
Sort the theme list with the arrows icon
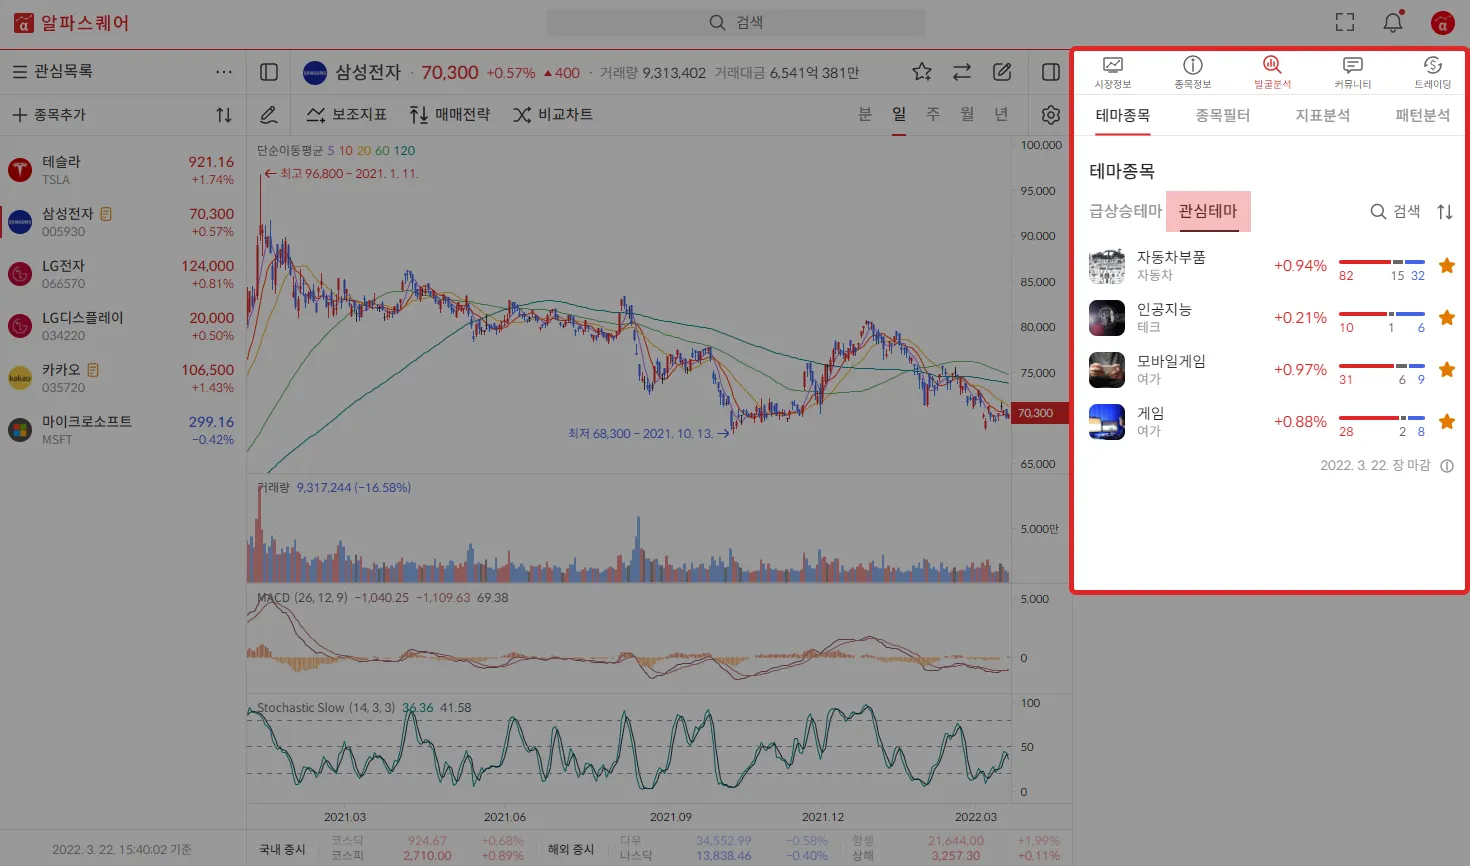[1445, 212]
